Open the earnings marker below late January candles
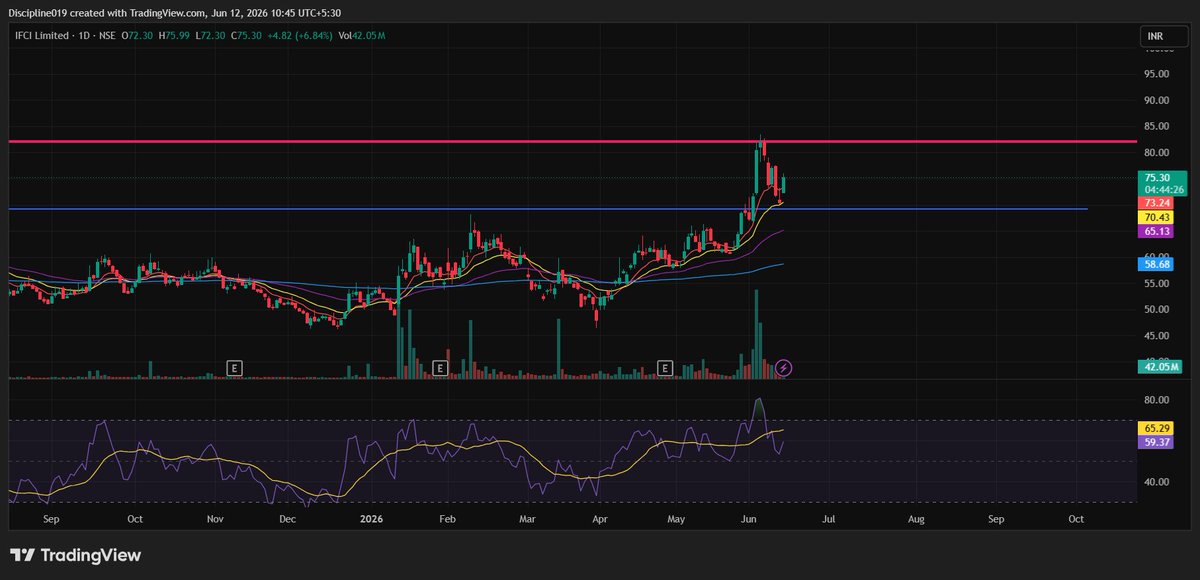 tap(440, 368)
